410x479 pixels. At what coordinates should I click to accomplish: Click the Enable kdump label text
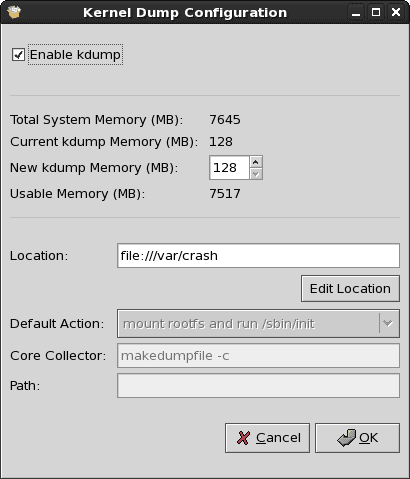(x=75, y=55)
